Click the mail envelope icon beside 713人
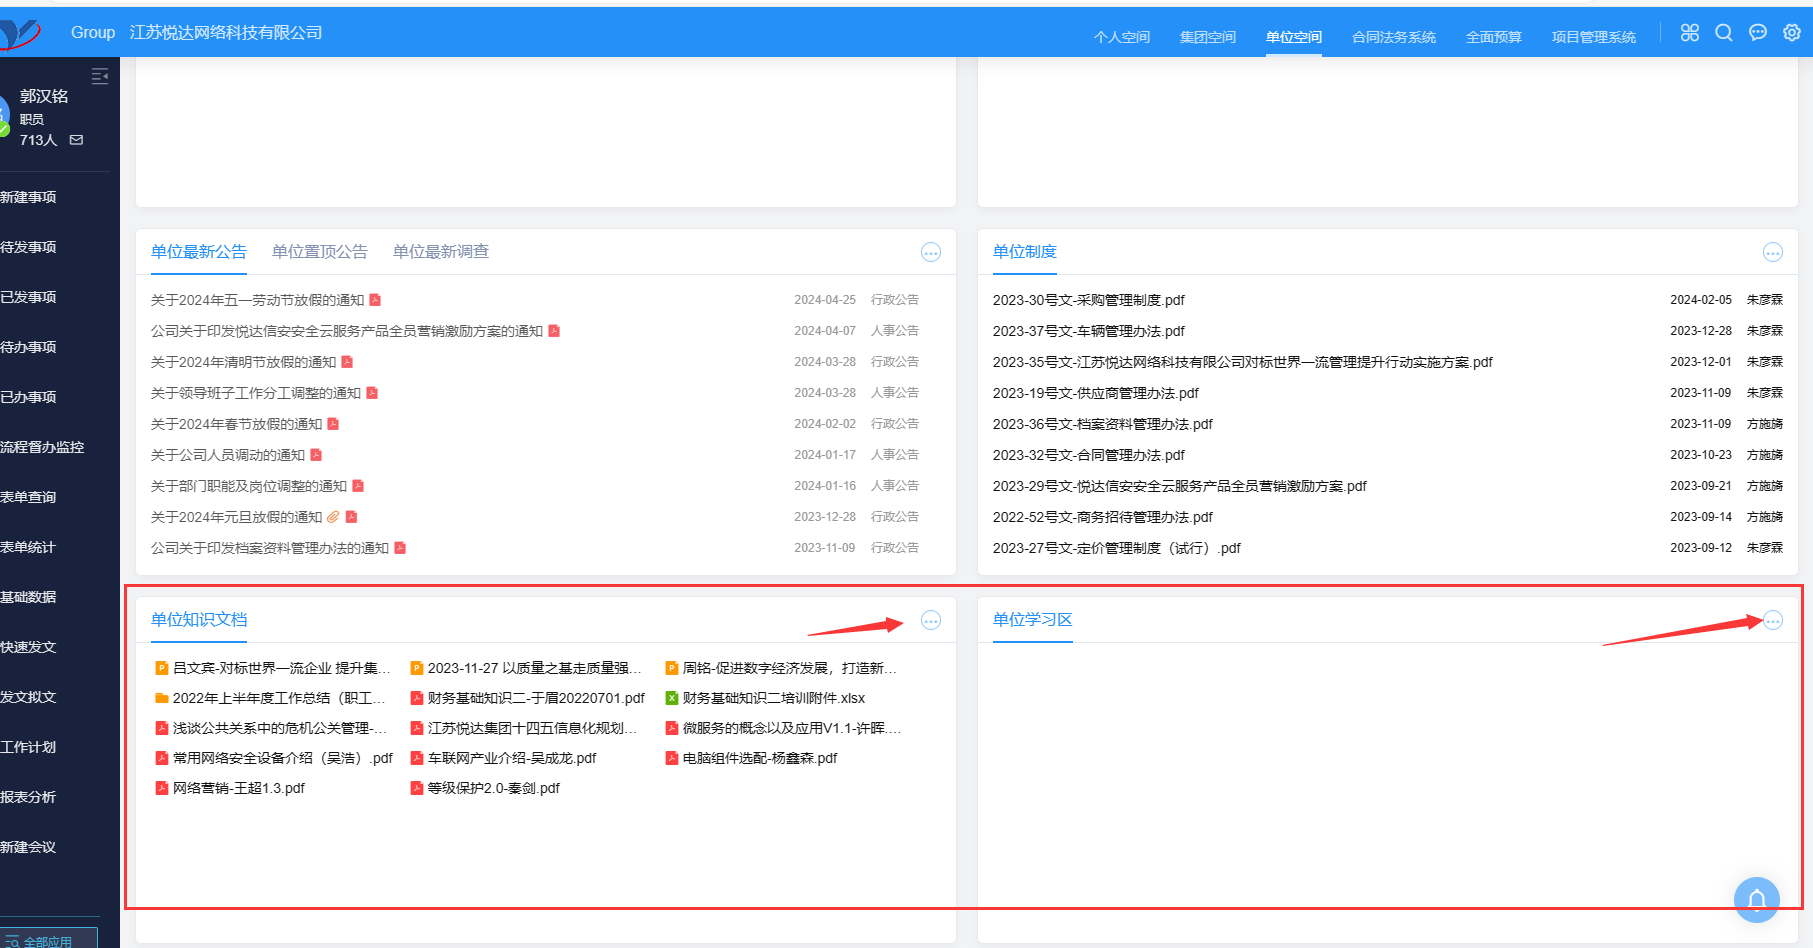The image size is (1813, 948). pyautogui.click(x=77, y=140)
